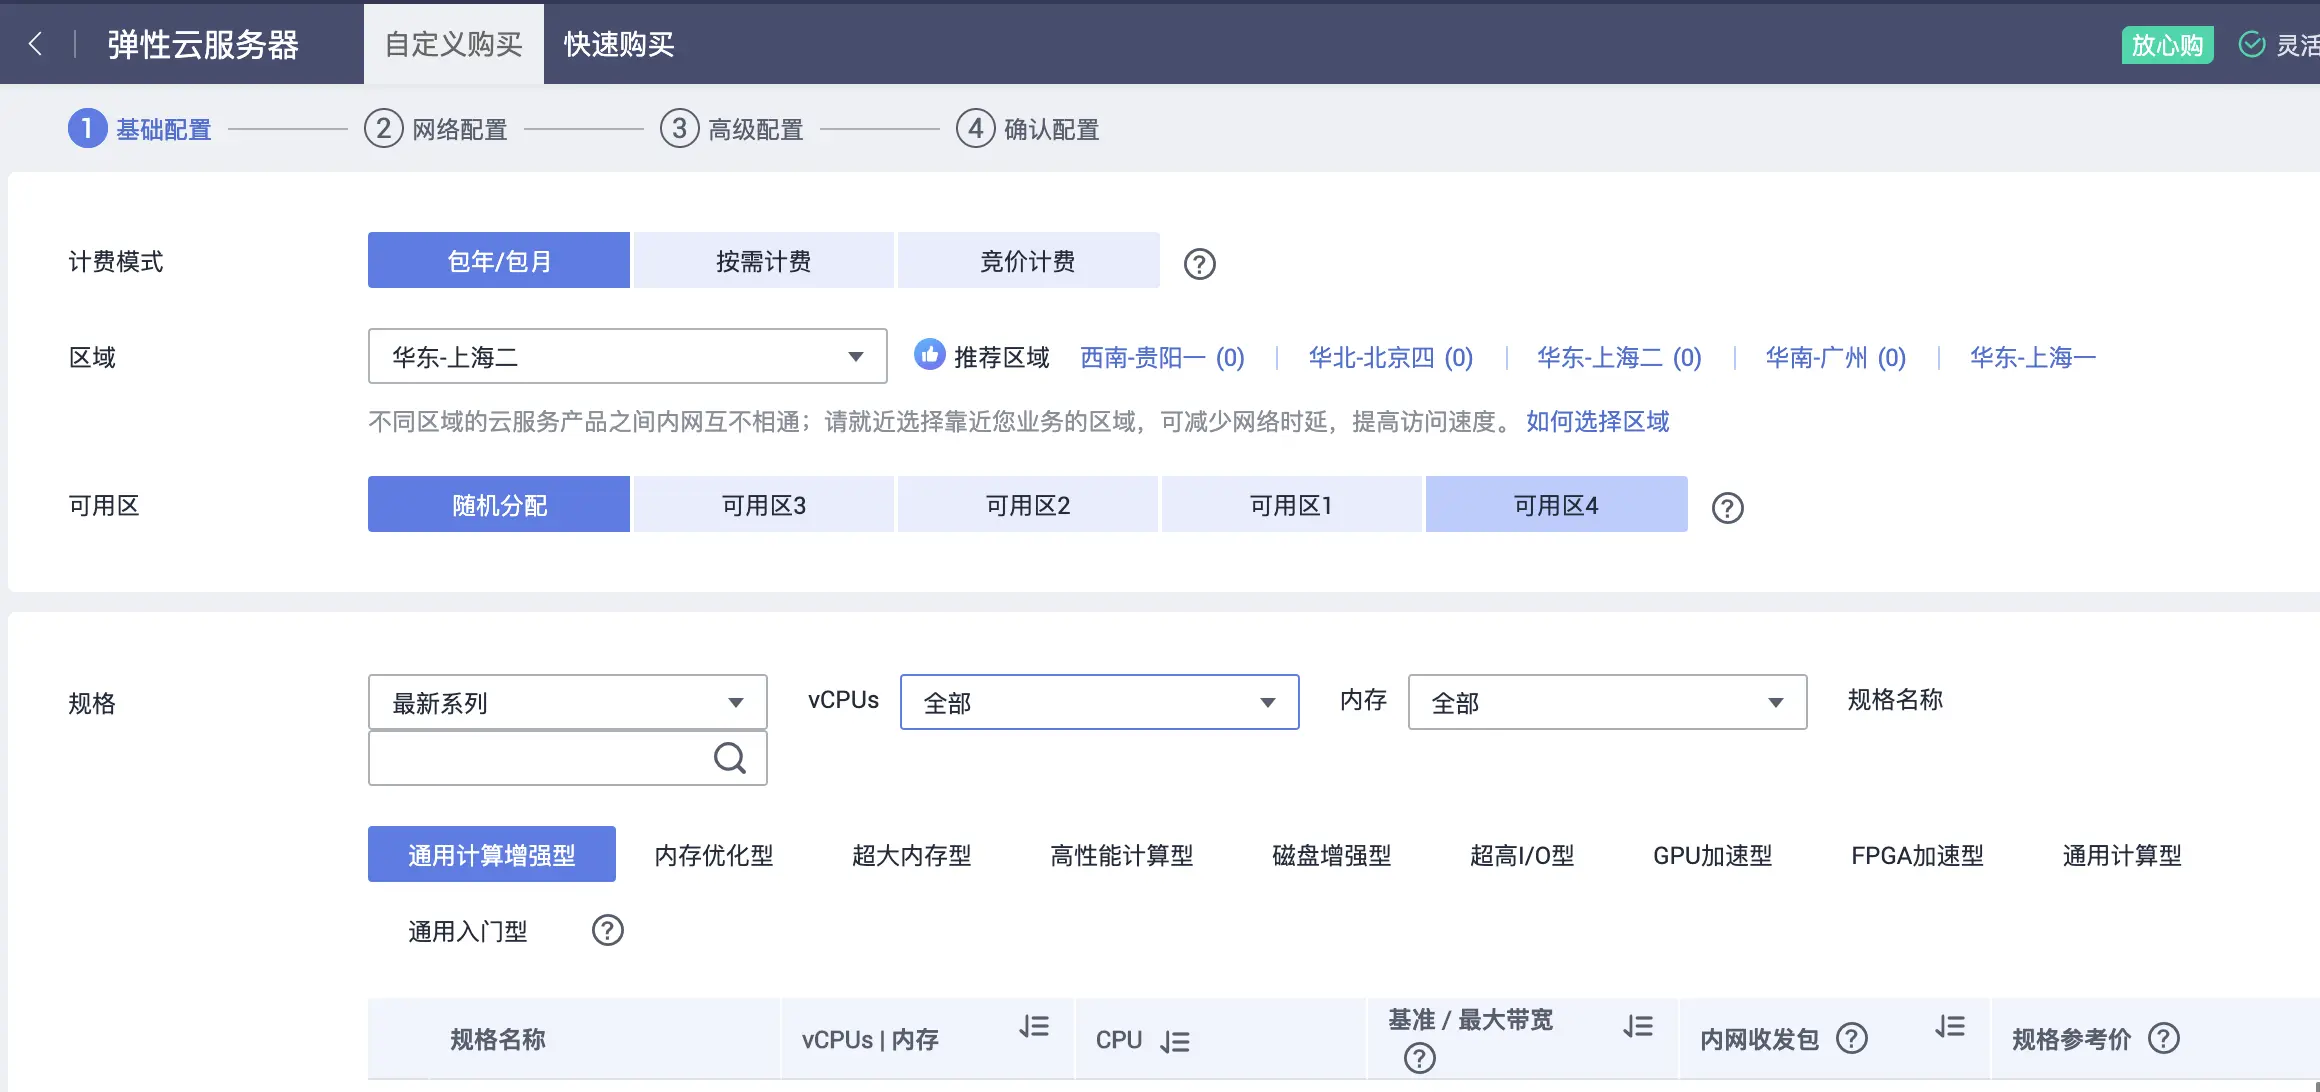Click the 如何选择区域 link

[x=1596, y=422]
